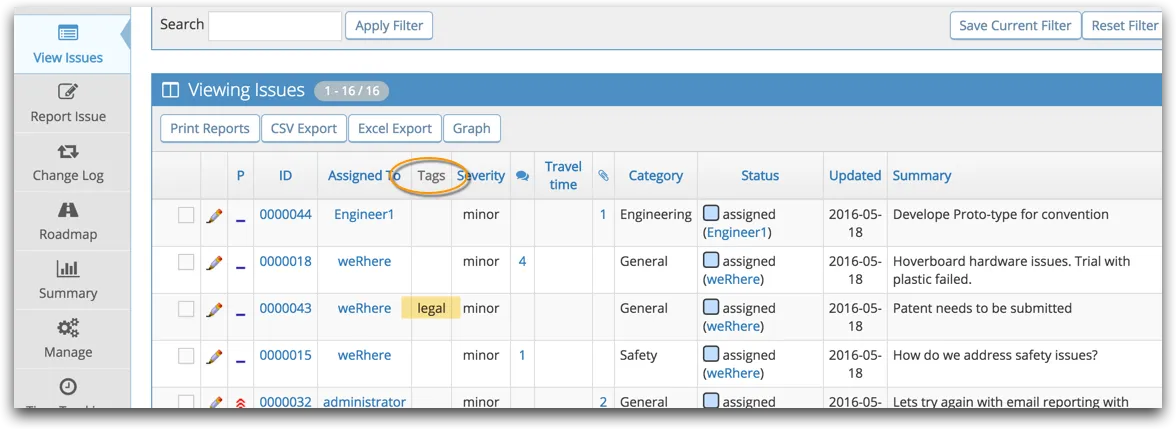Open issue 0000015 link

(285, 355)
